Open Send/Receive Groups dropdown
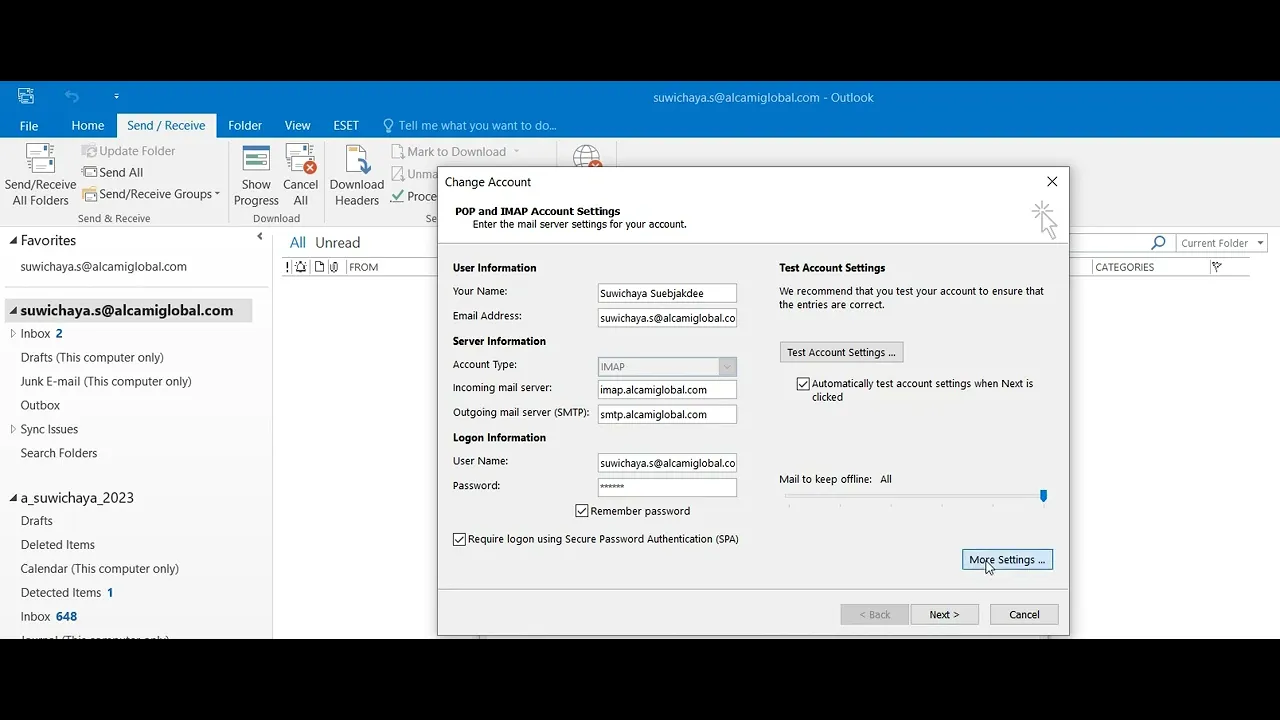The height and width of the screenshot is (720, 1280). pyautogui.click(x=152, y=194)
